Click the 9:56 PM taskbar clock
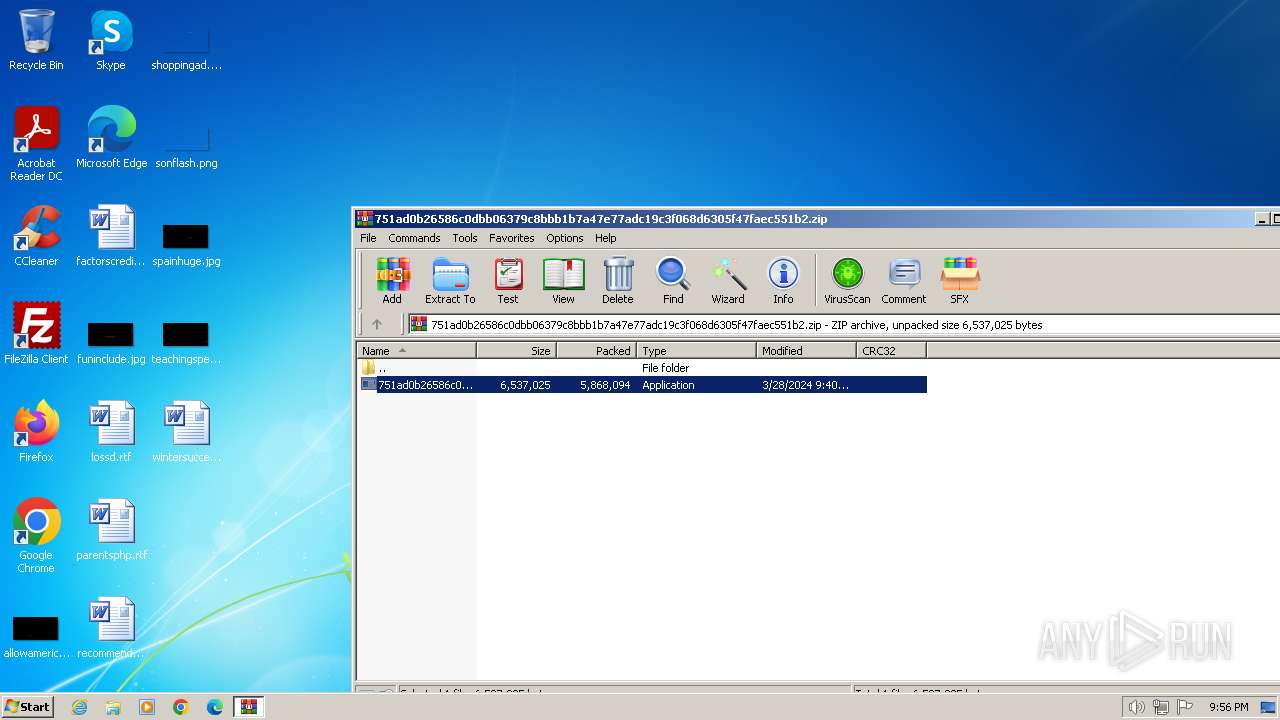1280x720 pixels. (x=1229, y=707)
